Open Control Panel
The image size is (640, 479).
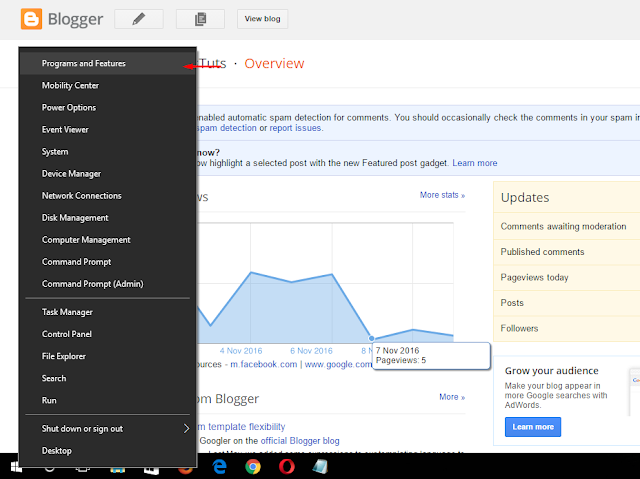pyautogui.click(x=108, y=334)
